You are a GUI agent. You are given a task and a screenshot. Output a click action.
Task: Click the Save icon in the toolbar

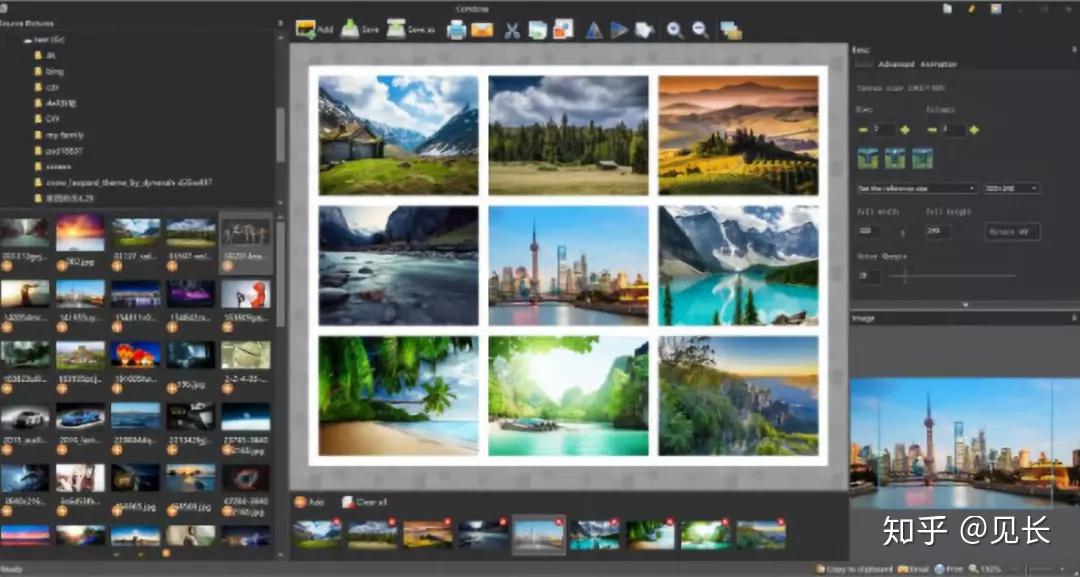[350, 29]
